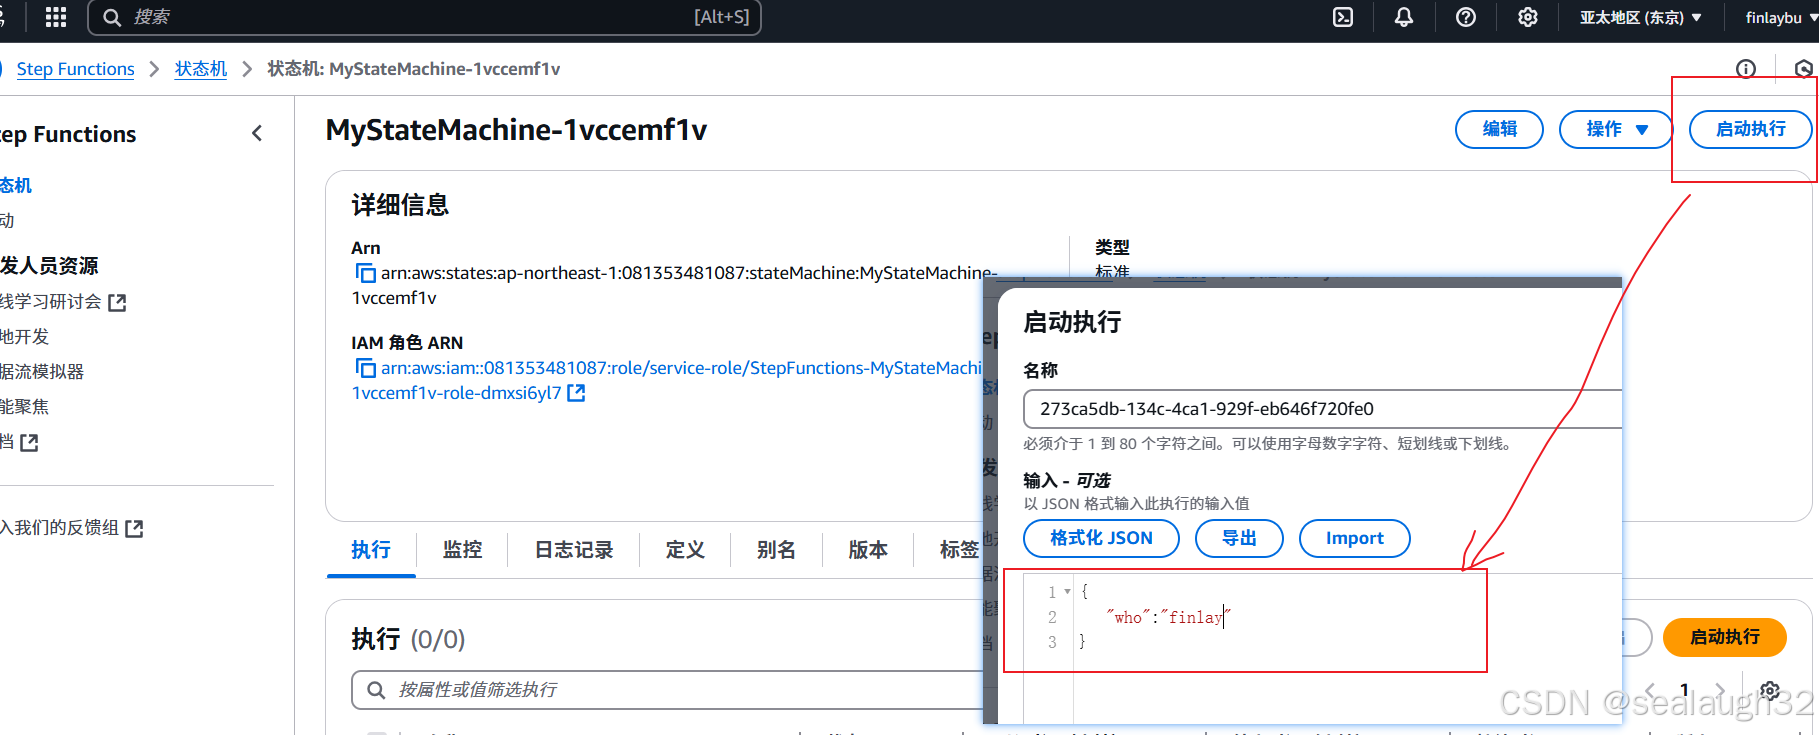
Task: Expand the 操作 actions dropdown
Action: pyautogui.click(x=1616, y=129)
